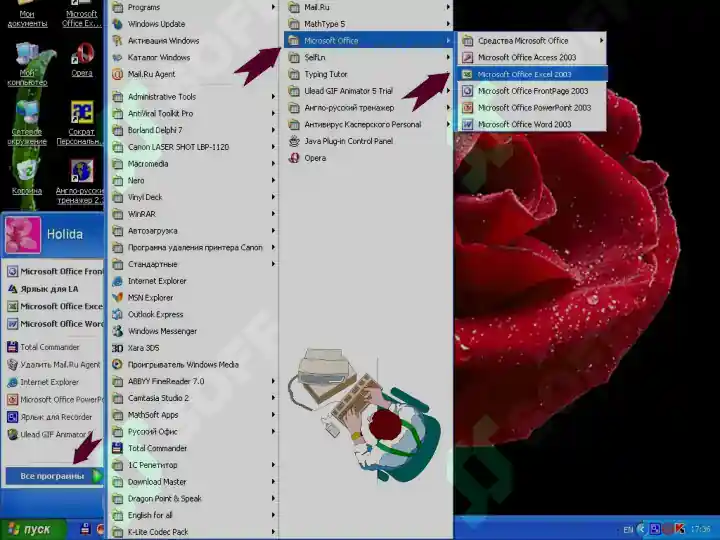Image resolution: width=720 pixels, height=540 pixels.
Task: Open Каталог Windows entry
Action: (x=194, y=57)
